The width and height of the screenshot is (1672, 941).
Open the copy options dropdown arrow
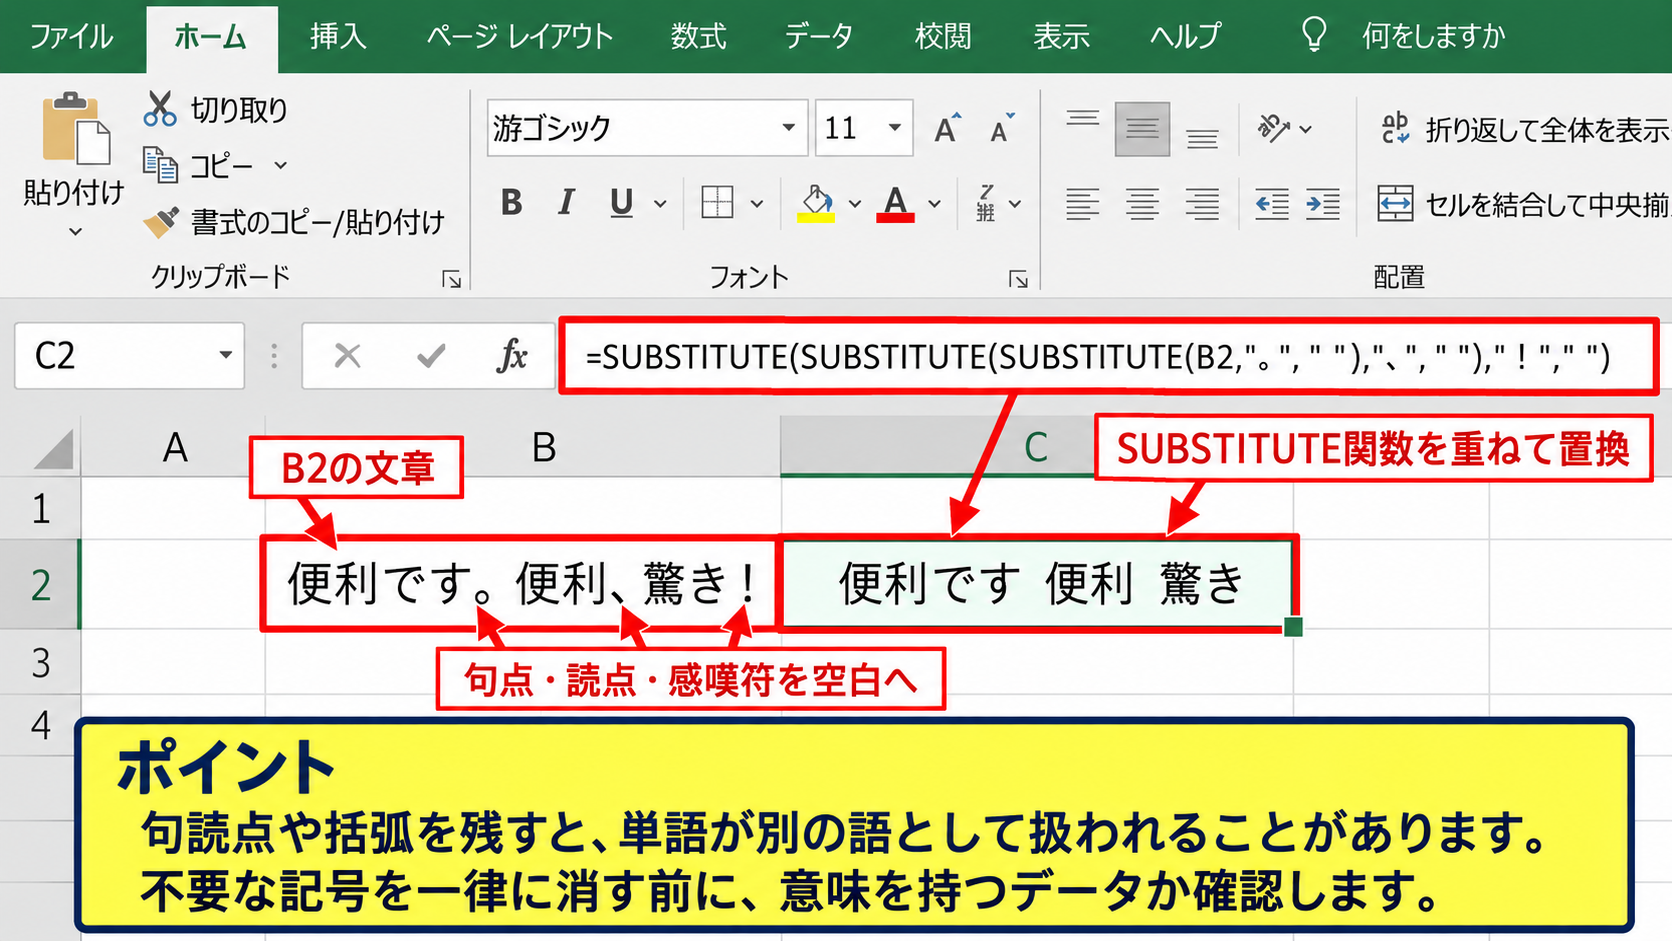281,165
